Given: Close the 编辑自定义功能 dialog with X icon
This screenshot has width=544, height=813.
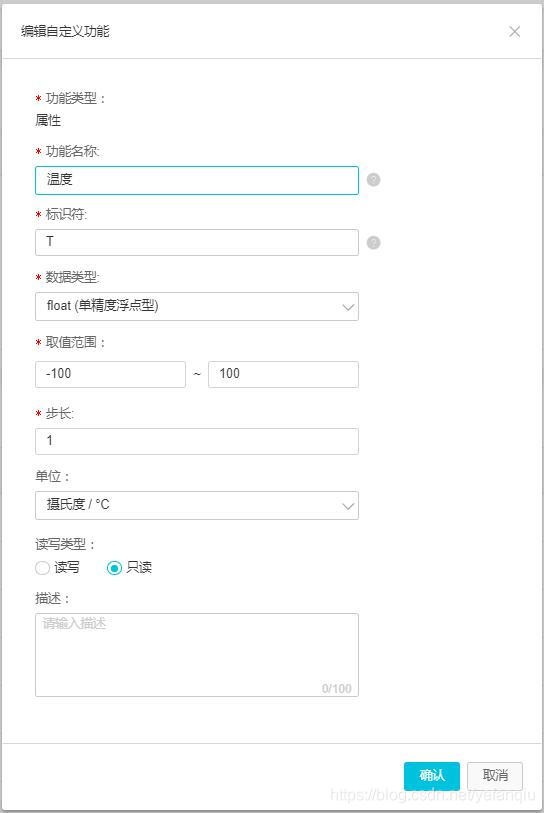Looking at the screenshot, I should pyautogui.click(x=514, y=32).
